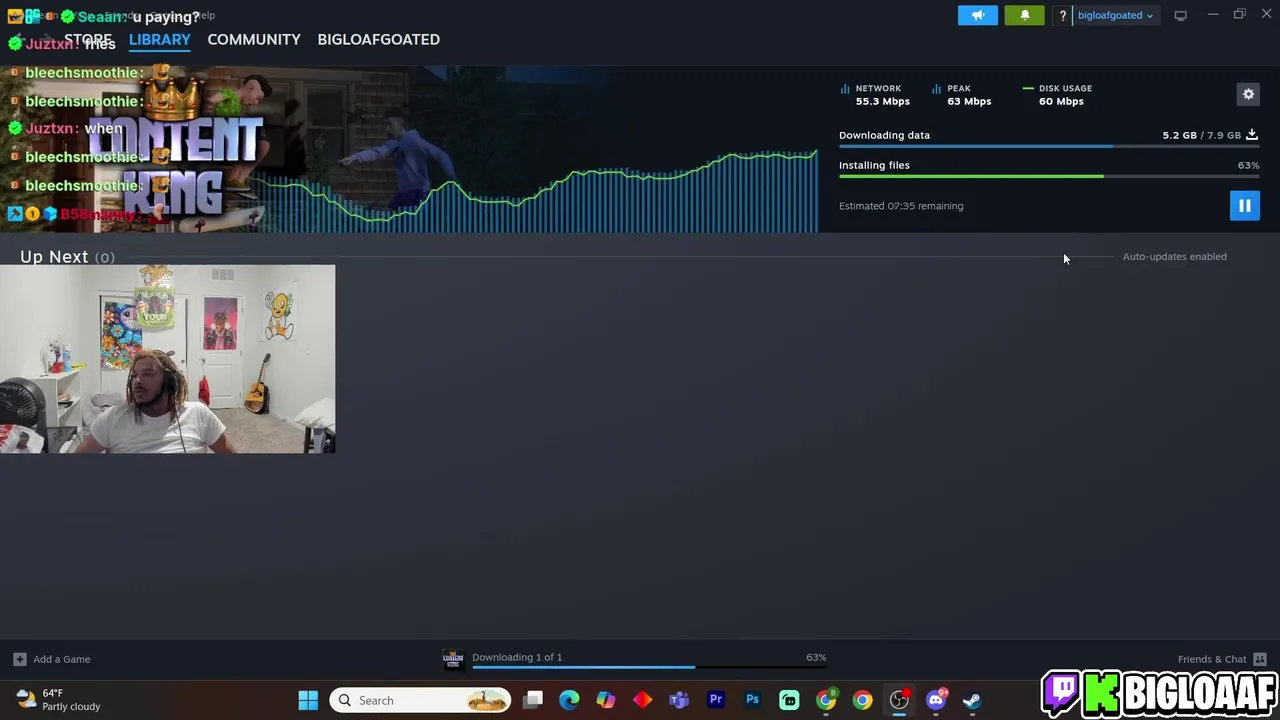This screenshot has width=1280, height=720.
Task: Click the Downloading data progress bar
Action: pyautogui.click(x=1049, y=146)
